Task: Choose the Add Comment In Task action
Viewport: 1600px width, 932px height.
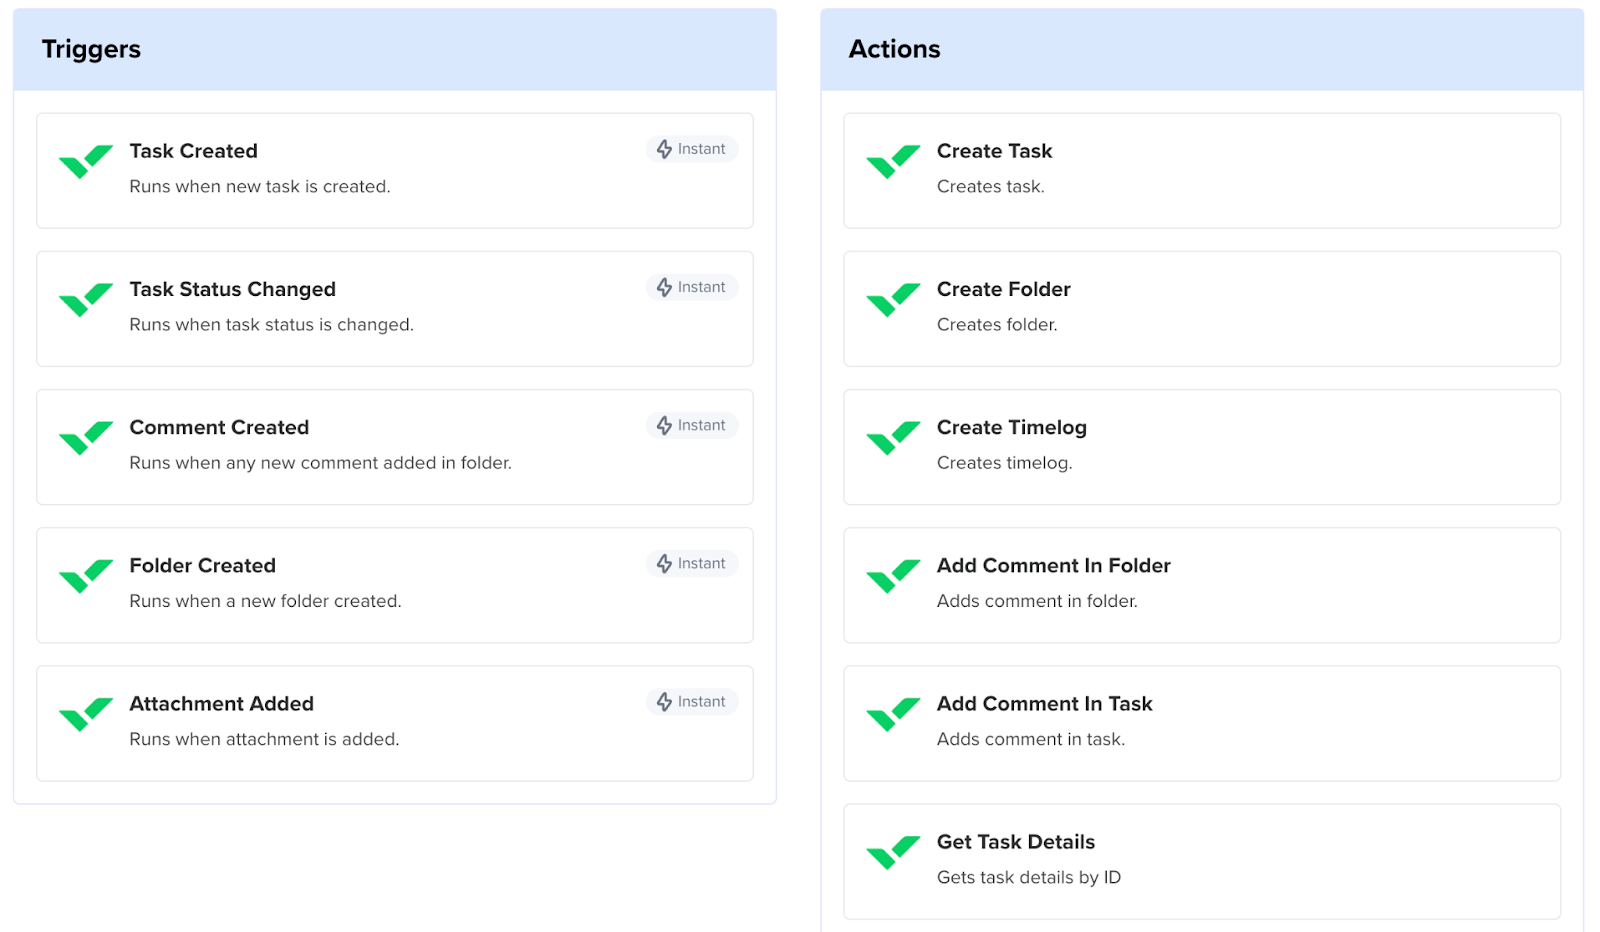Action: click(1044, 704)
